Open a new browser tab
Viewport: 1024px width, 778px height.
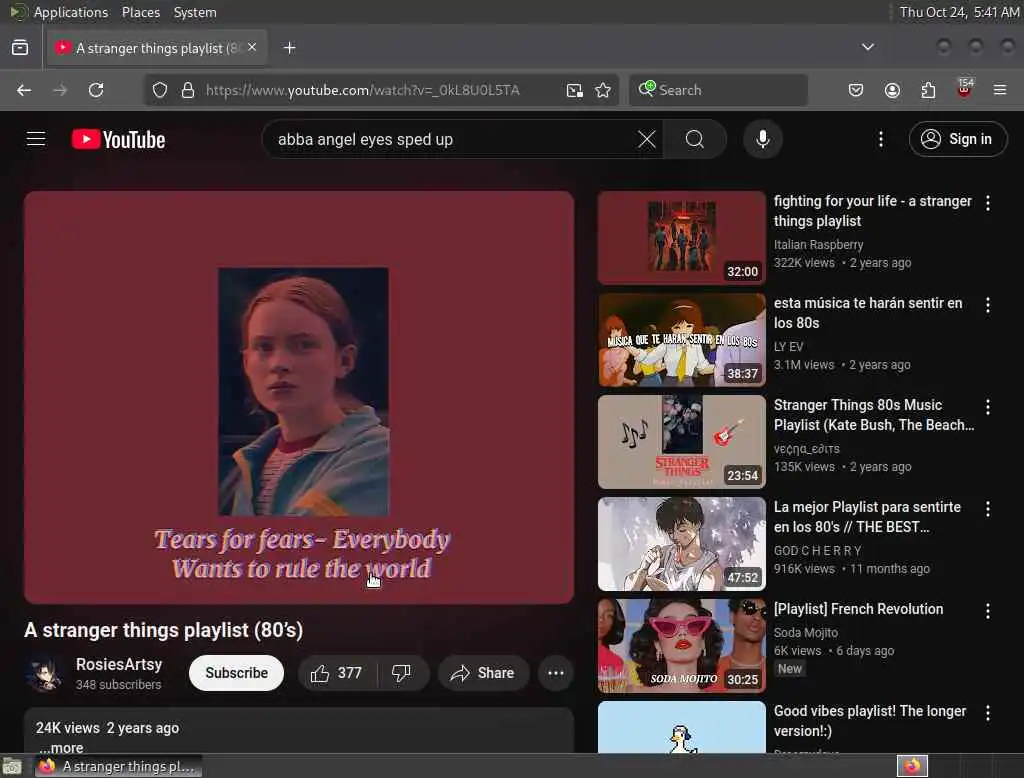point(290,48)
